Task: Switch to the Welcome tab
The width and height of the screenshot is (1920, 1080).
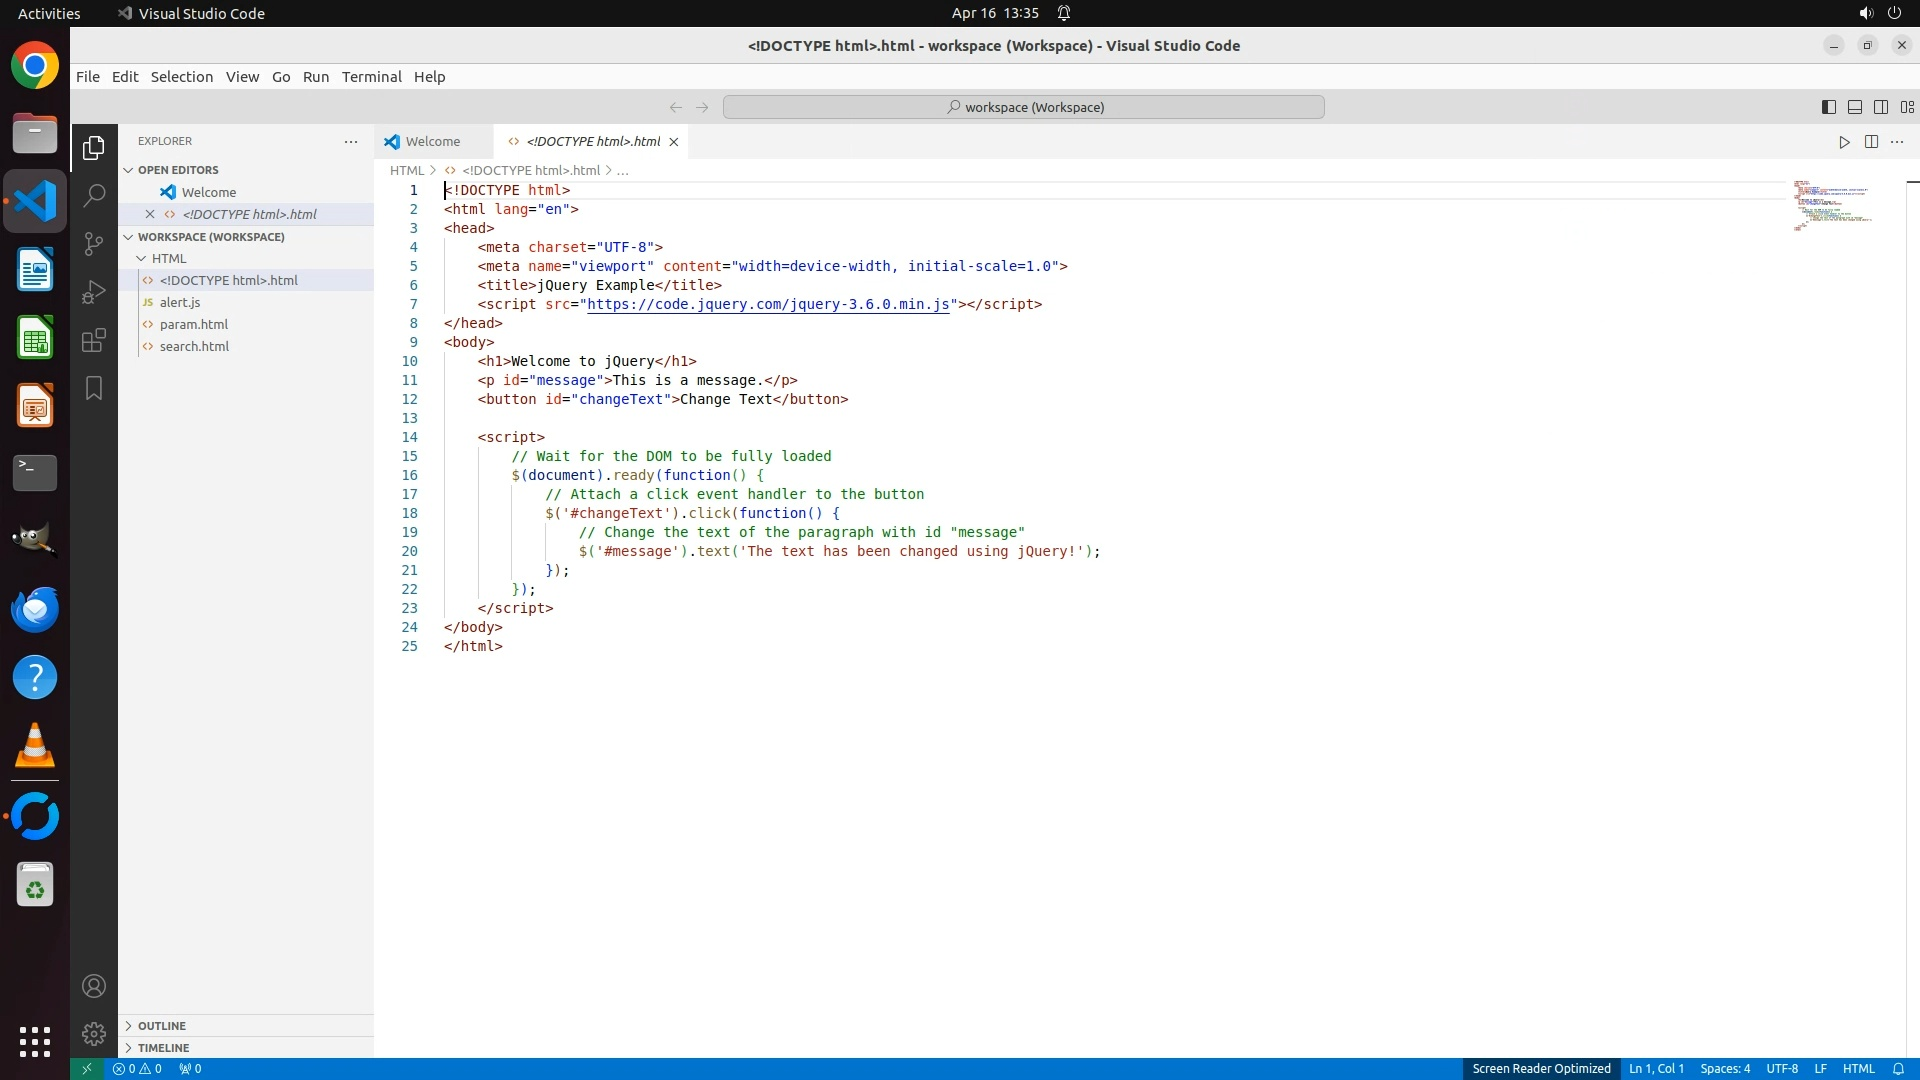Action: coord(432,142)
